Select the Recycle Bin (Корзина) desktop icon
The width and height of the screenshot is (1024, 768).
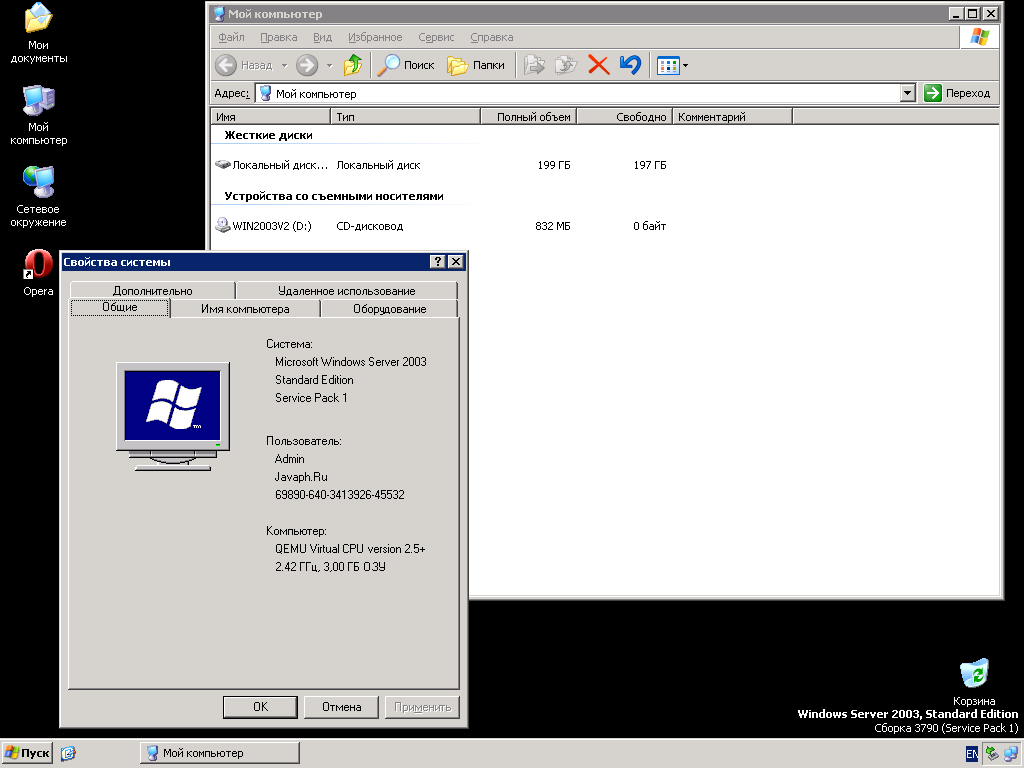click(x=973, y=673)
